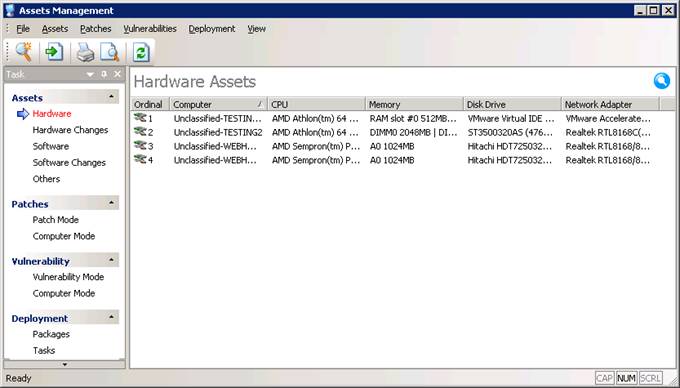The width and height of the screenshot is (680, 388).
Task: Open the Deployment menu
Action: point(212,29)
